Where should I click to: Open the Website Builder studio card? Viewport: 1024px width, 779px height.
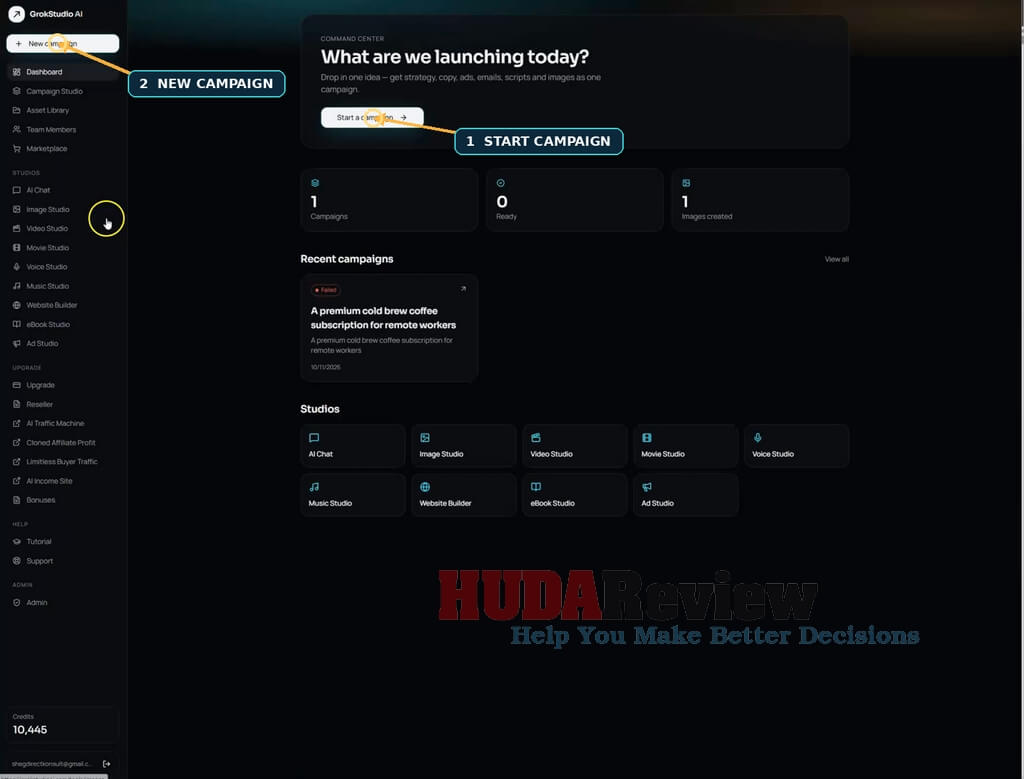coord(464,495)
